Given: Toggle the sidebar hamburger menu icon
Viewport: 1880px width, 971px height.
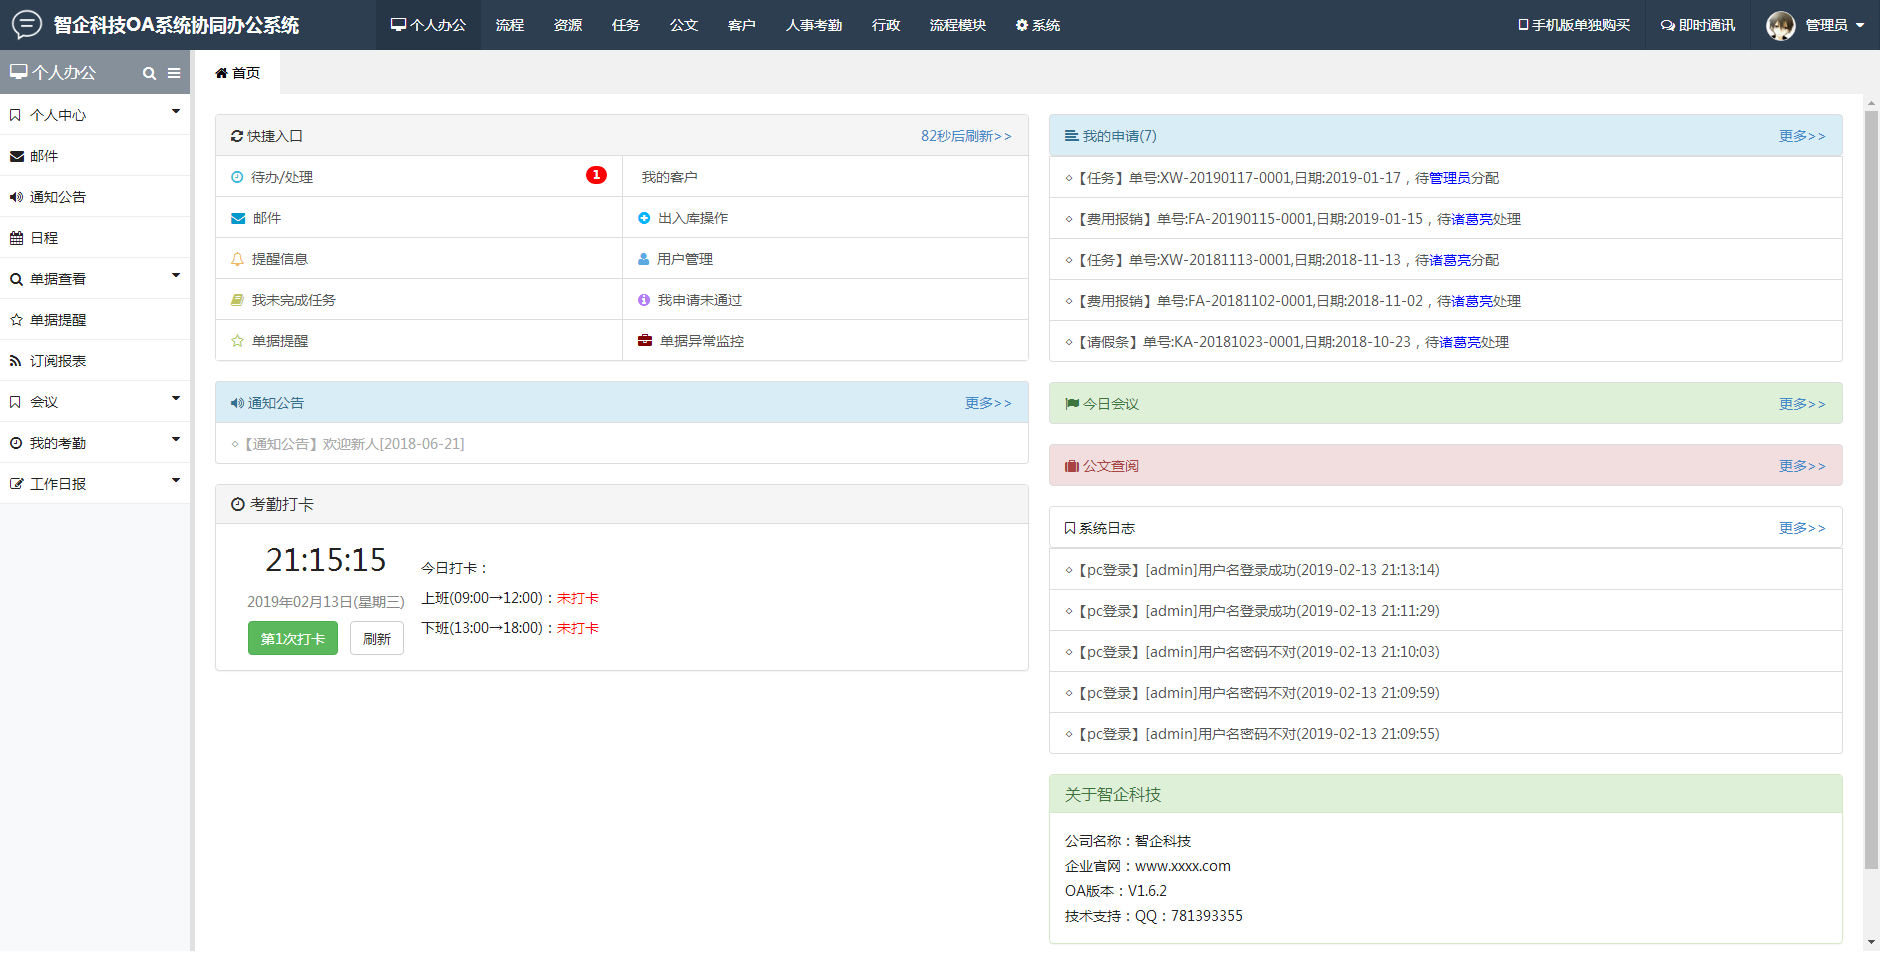Looking at the screenshot, I should point(174,73).
